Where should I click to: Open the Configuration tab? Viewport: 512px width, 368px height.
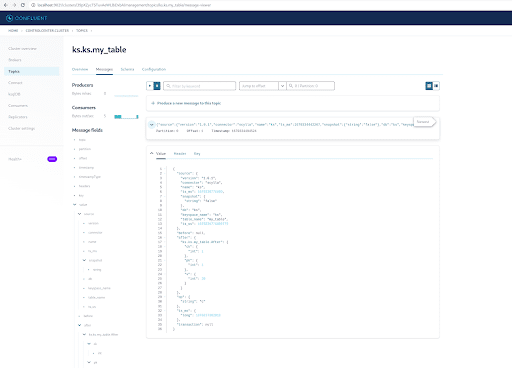point(154,69)
